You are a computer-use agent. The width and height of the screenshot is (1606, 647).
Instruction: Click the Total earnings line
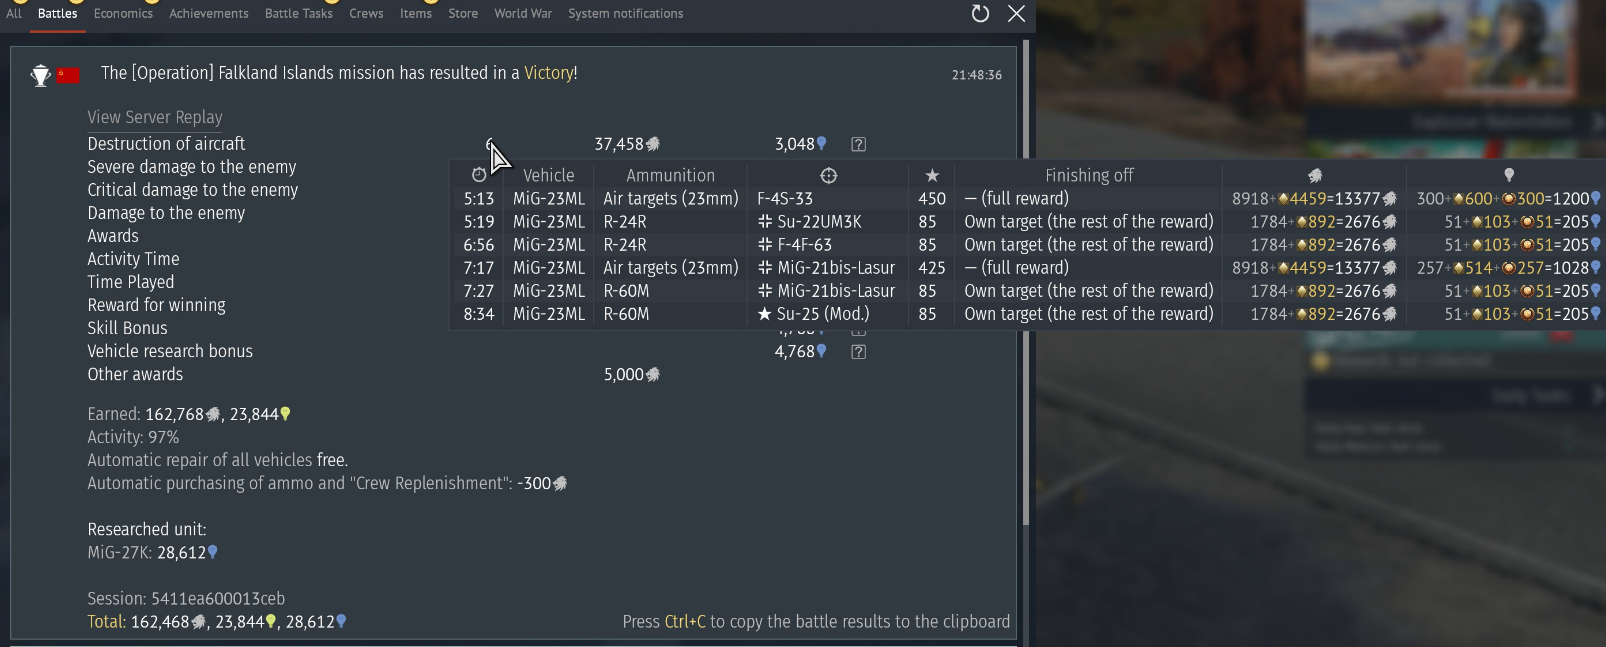[217, 622]
